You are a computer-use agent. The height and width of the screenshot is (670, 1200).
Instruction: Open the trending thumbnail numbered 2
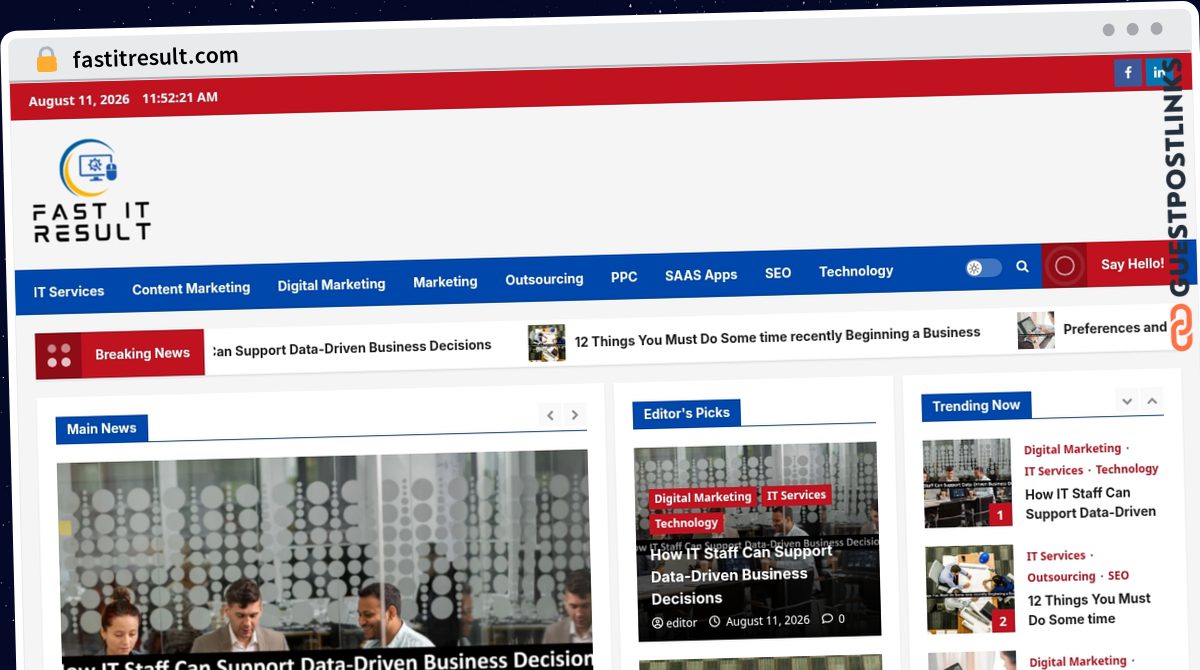point(970,589)
